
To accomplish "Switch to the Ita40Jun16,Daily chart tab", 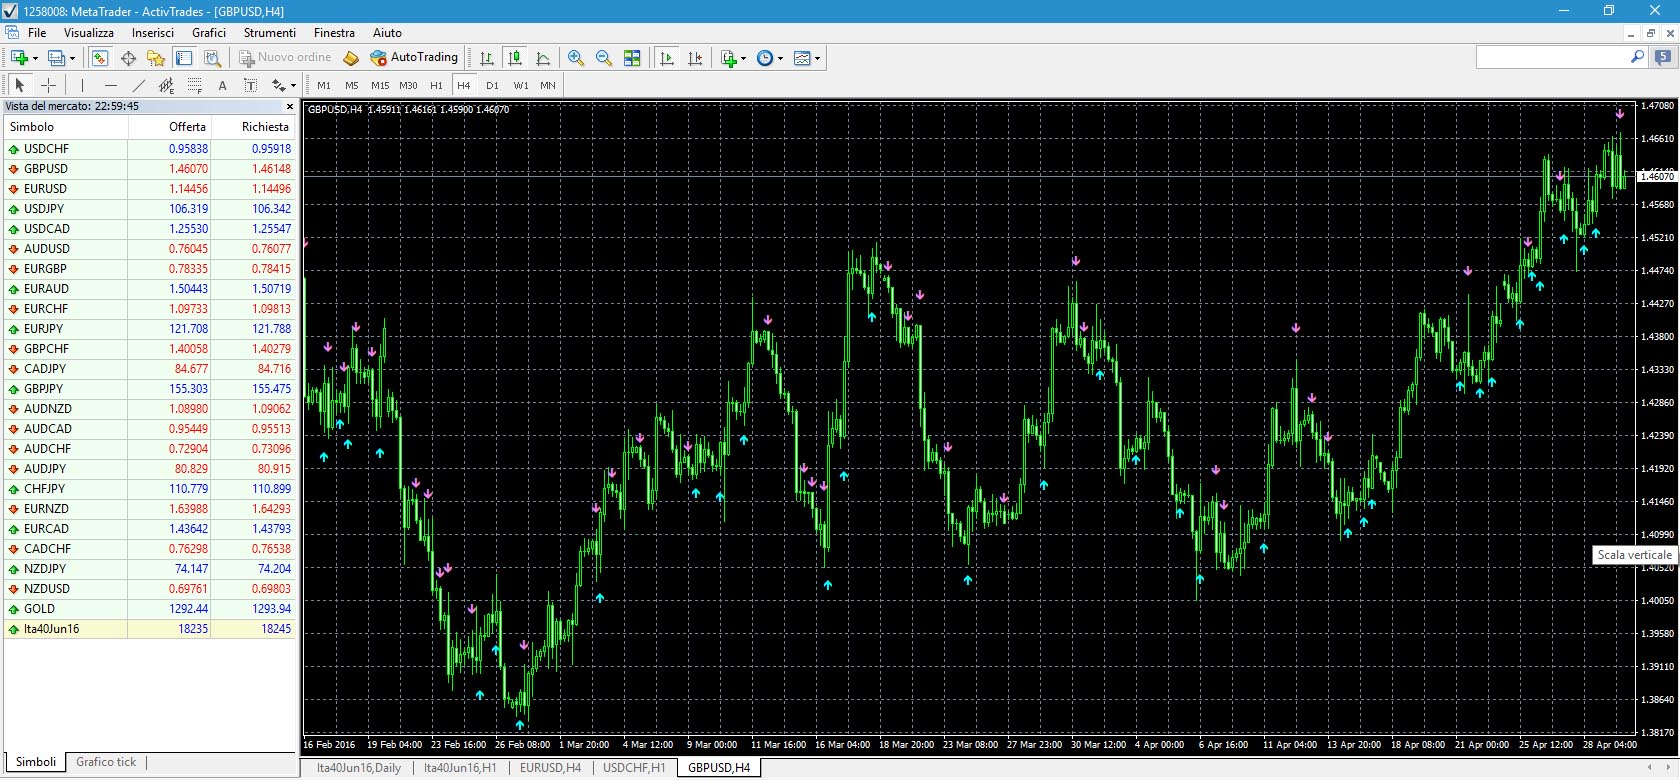I will (359, 768).
